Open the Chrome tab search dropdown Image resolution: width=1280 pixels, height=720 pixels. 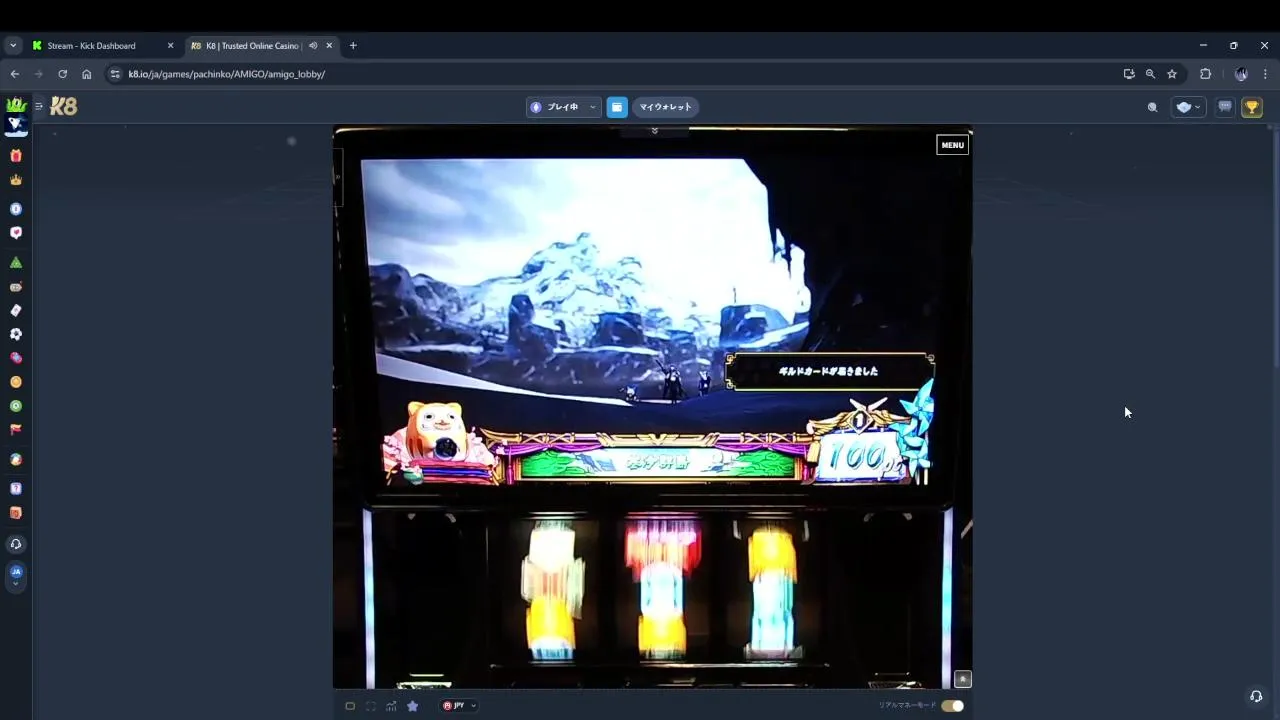pos(13,45)
